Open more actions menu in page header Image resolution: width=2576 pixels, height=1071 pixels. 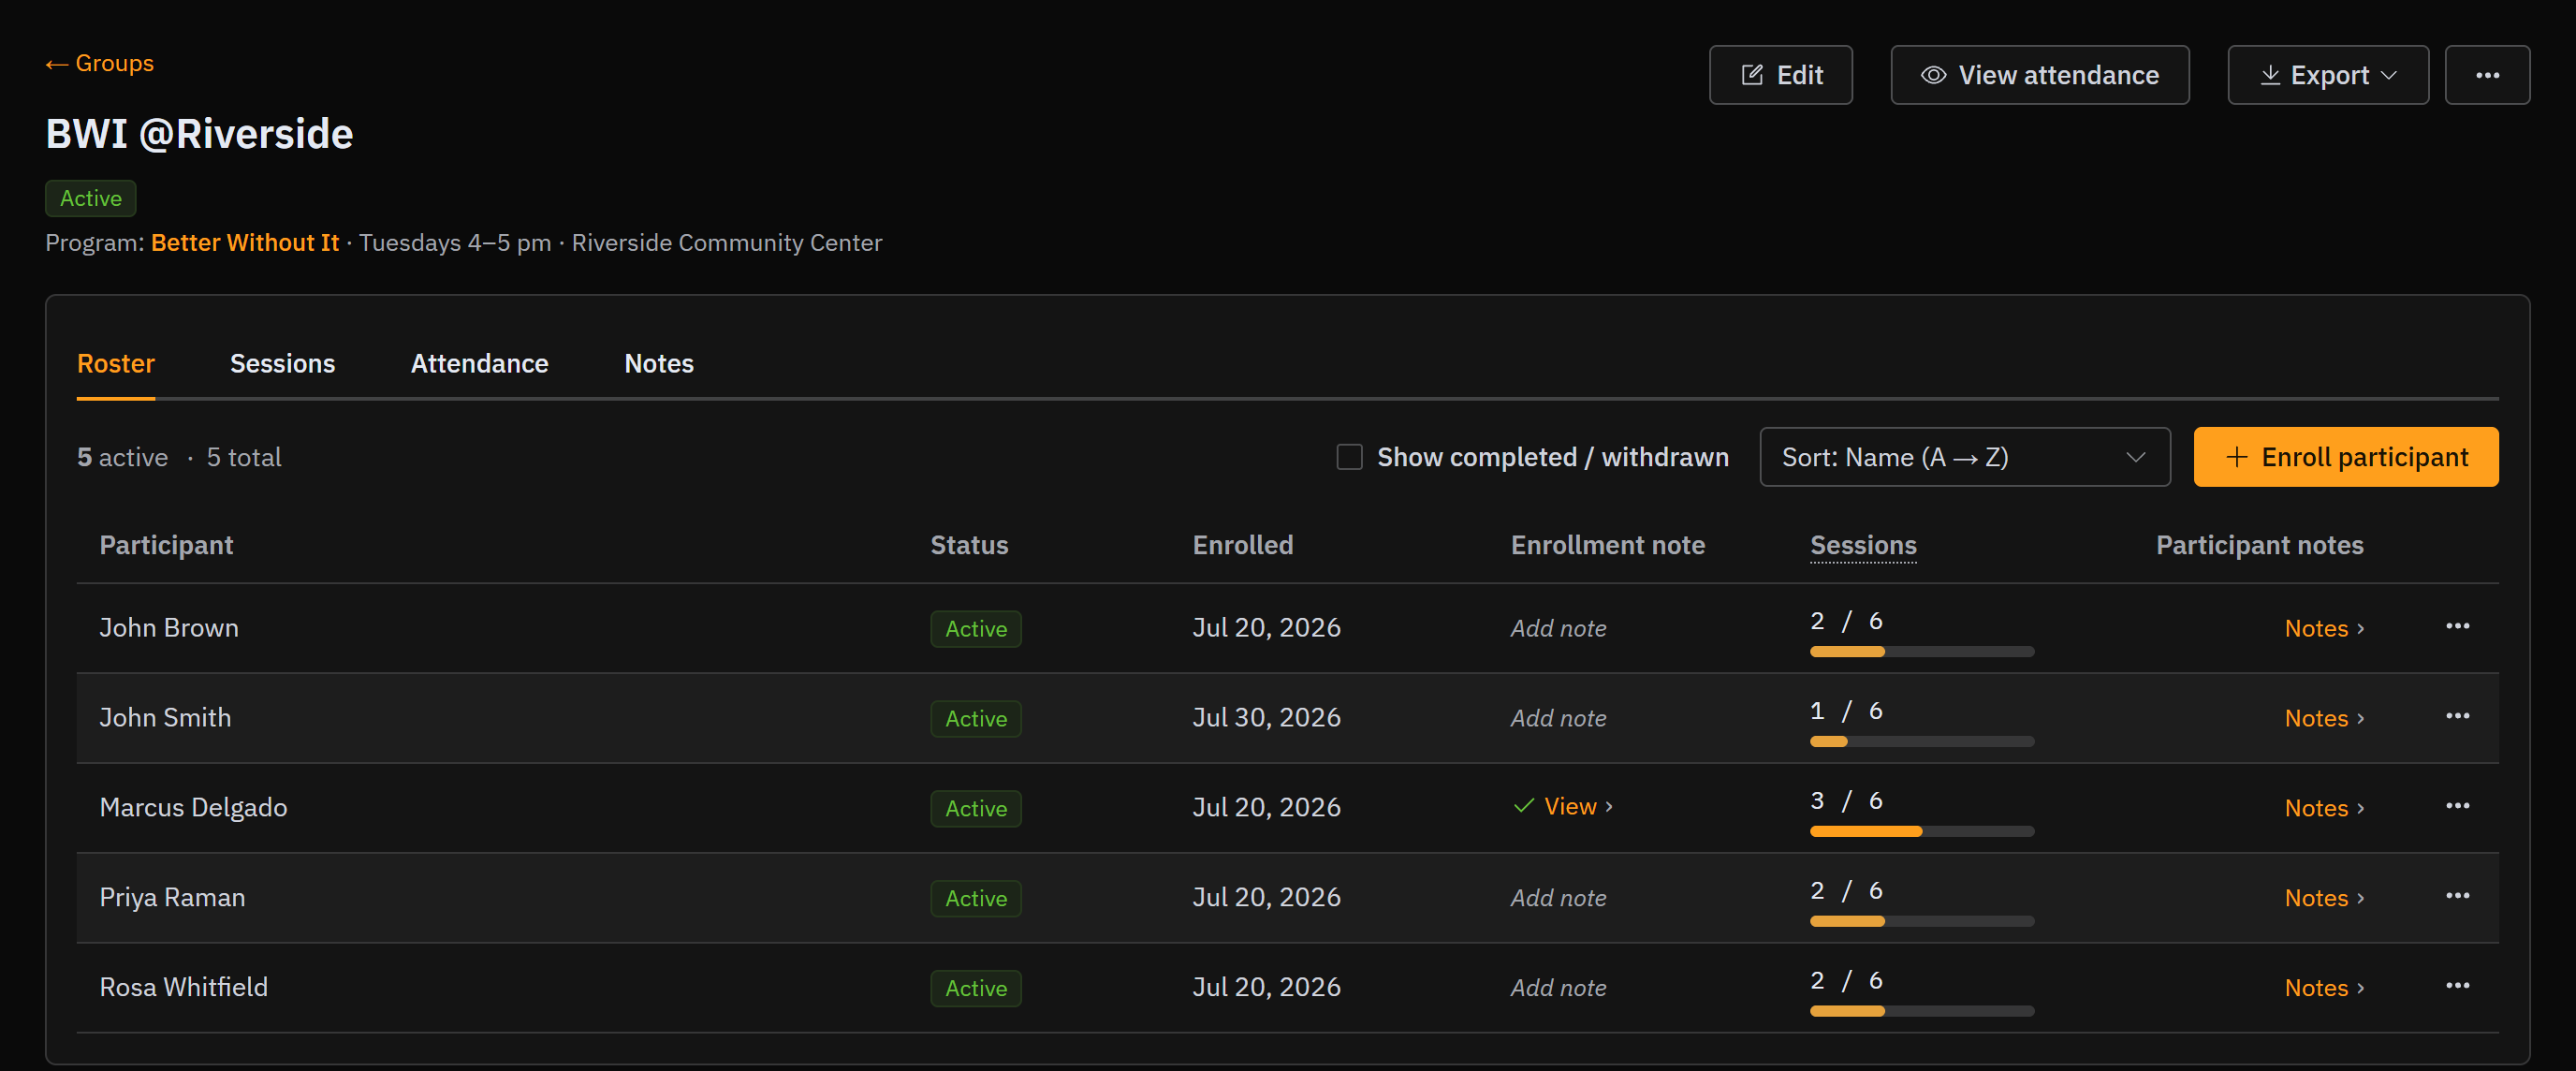[x=2486, y=75]
